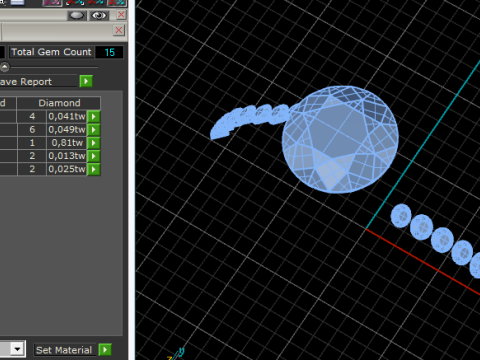
Task: Select the 0,81tw weight cell
Action: tap(67, 143)
